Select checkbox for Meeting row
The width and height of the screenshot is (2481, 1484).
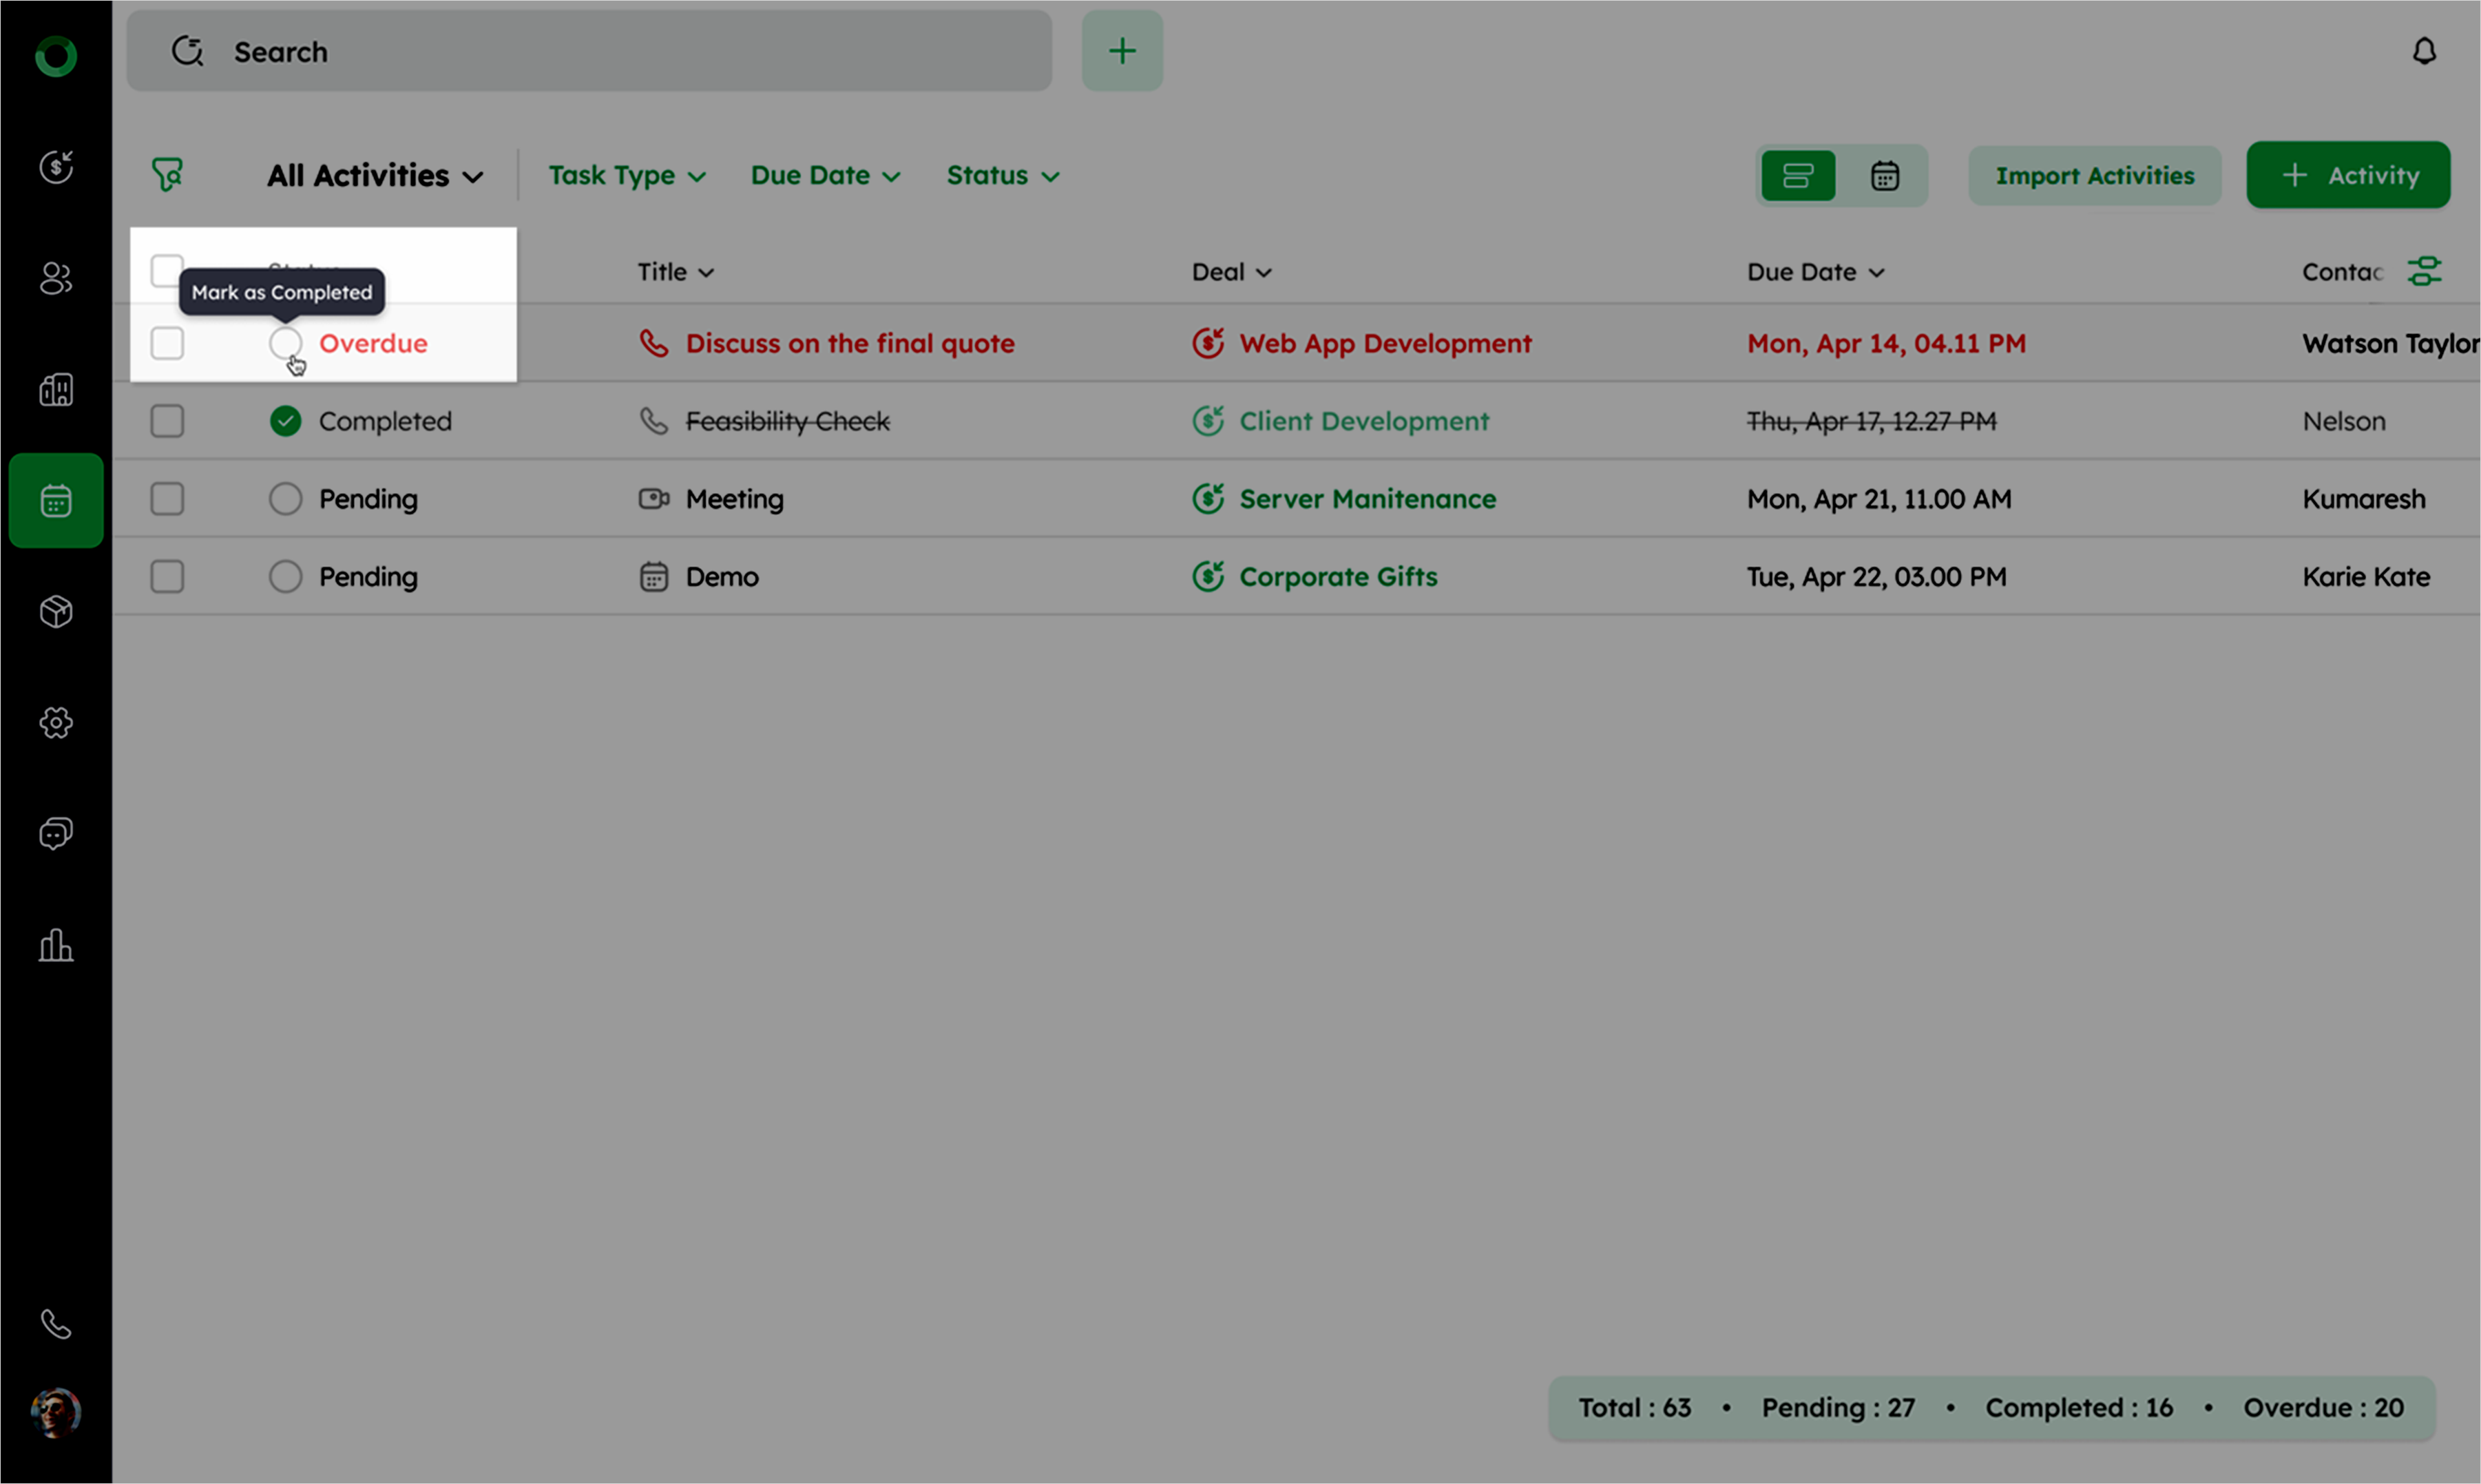(x=167, y=498)
